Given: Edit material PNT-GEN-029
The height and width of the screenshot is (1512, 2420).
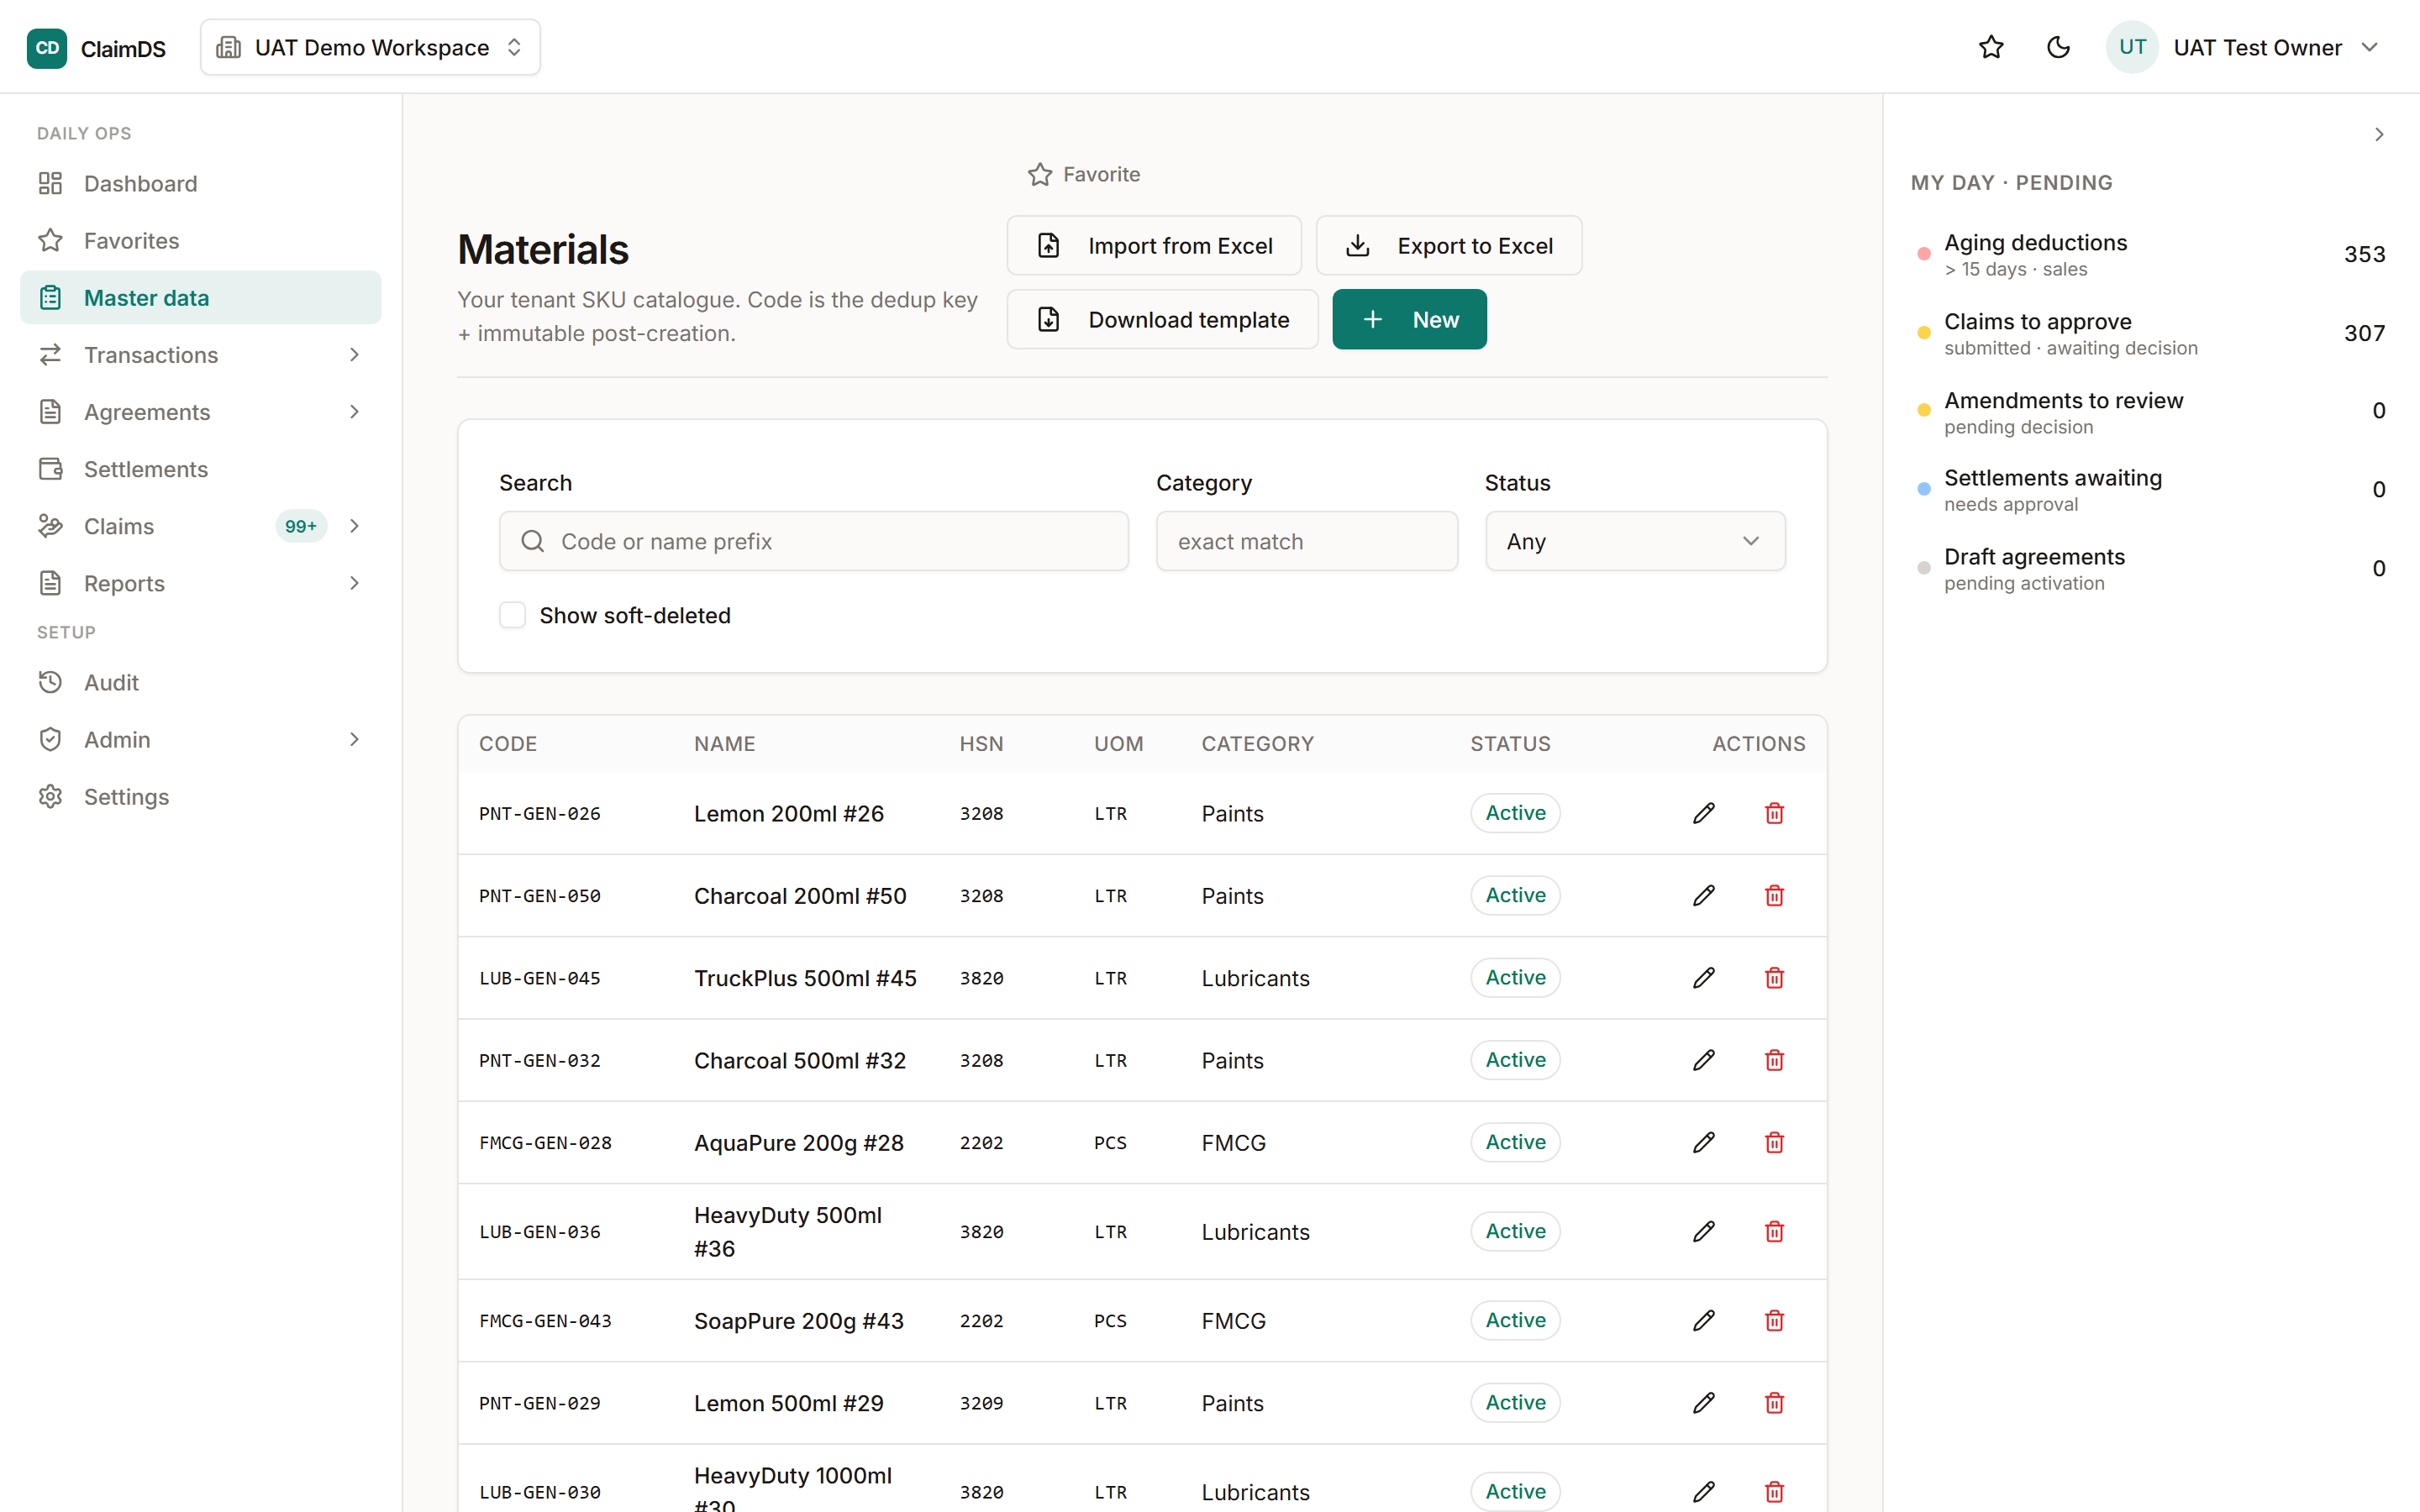Looking at the screenshot, I should tap(1704, 1403).
